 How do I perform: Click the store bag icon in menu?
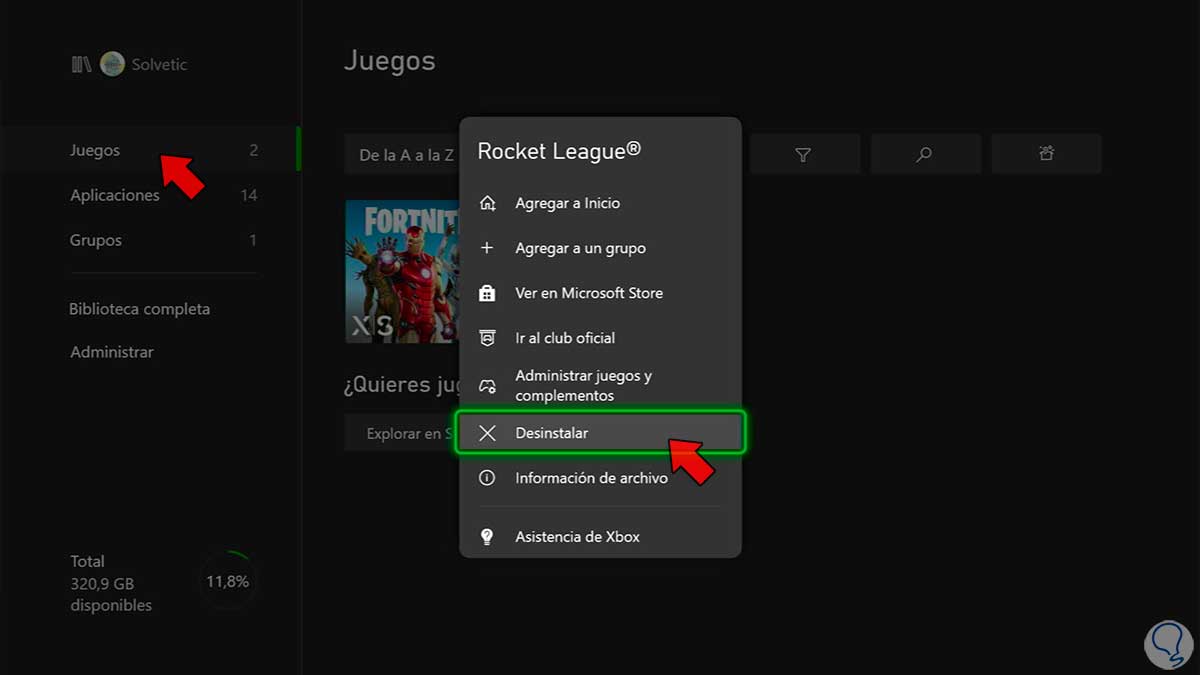pyautogui.click(x=487, y=293)
